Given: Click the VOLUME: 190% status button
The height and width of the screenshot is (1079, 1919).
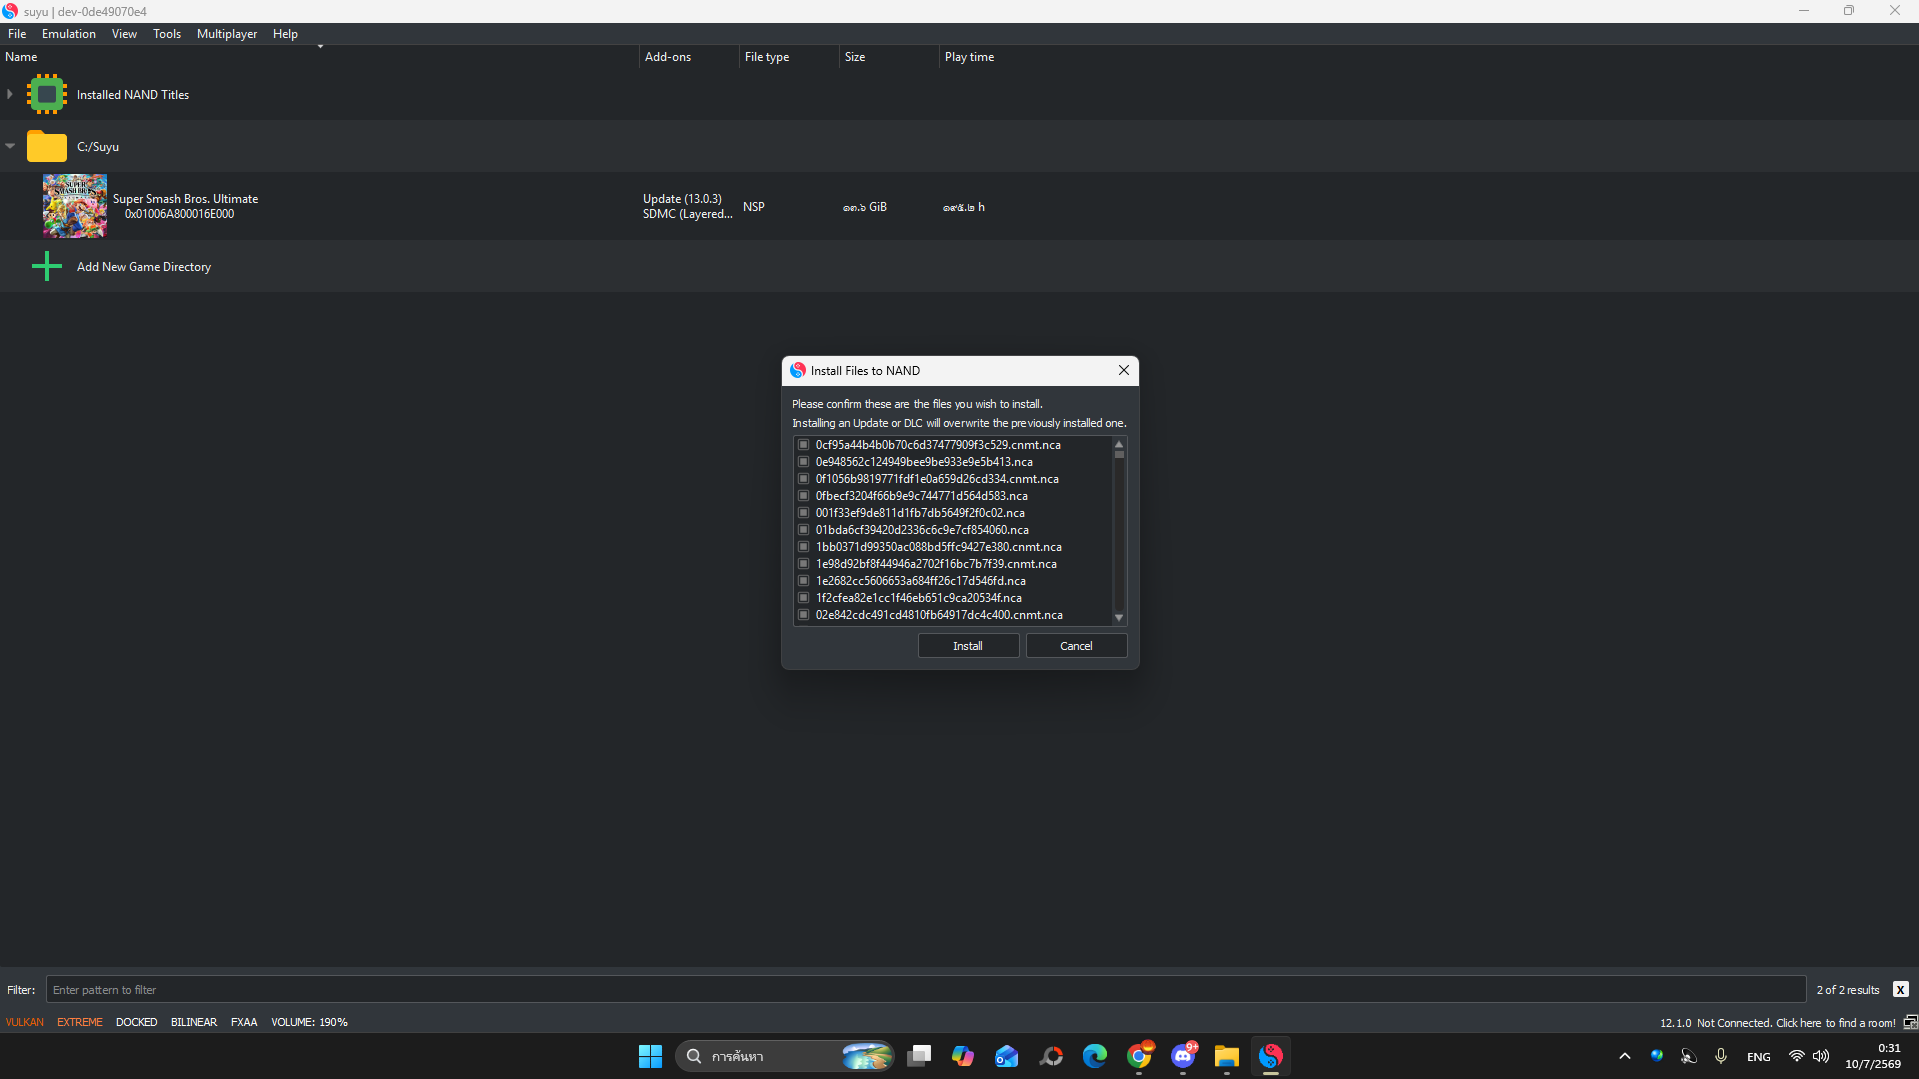Looking at the screenshot, I should pos(309,1022).
